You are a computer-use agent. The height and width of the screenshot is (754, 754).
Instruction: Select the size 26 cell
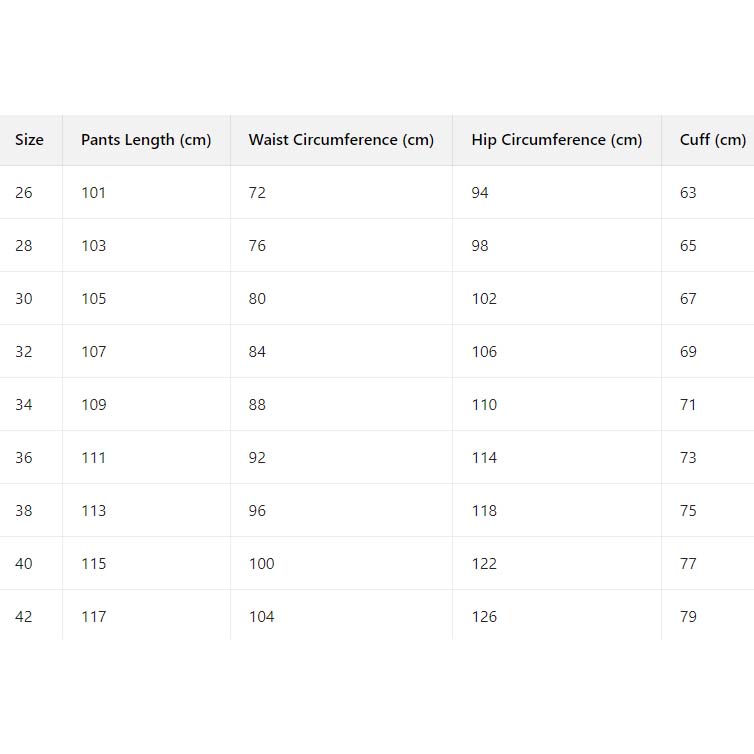(24, 193)
